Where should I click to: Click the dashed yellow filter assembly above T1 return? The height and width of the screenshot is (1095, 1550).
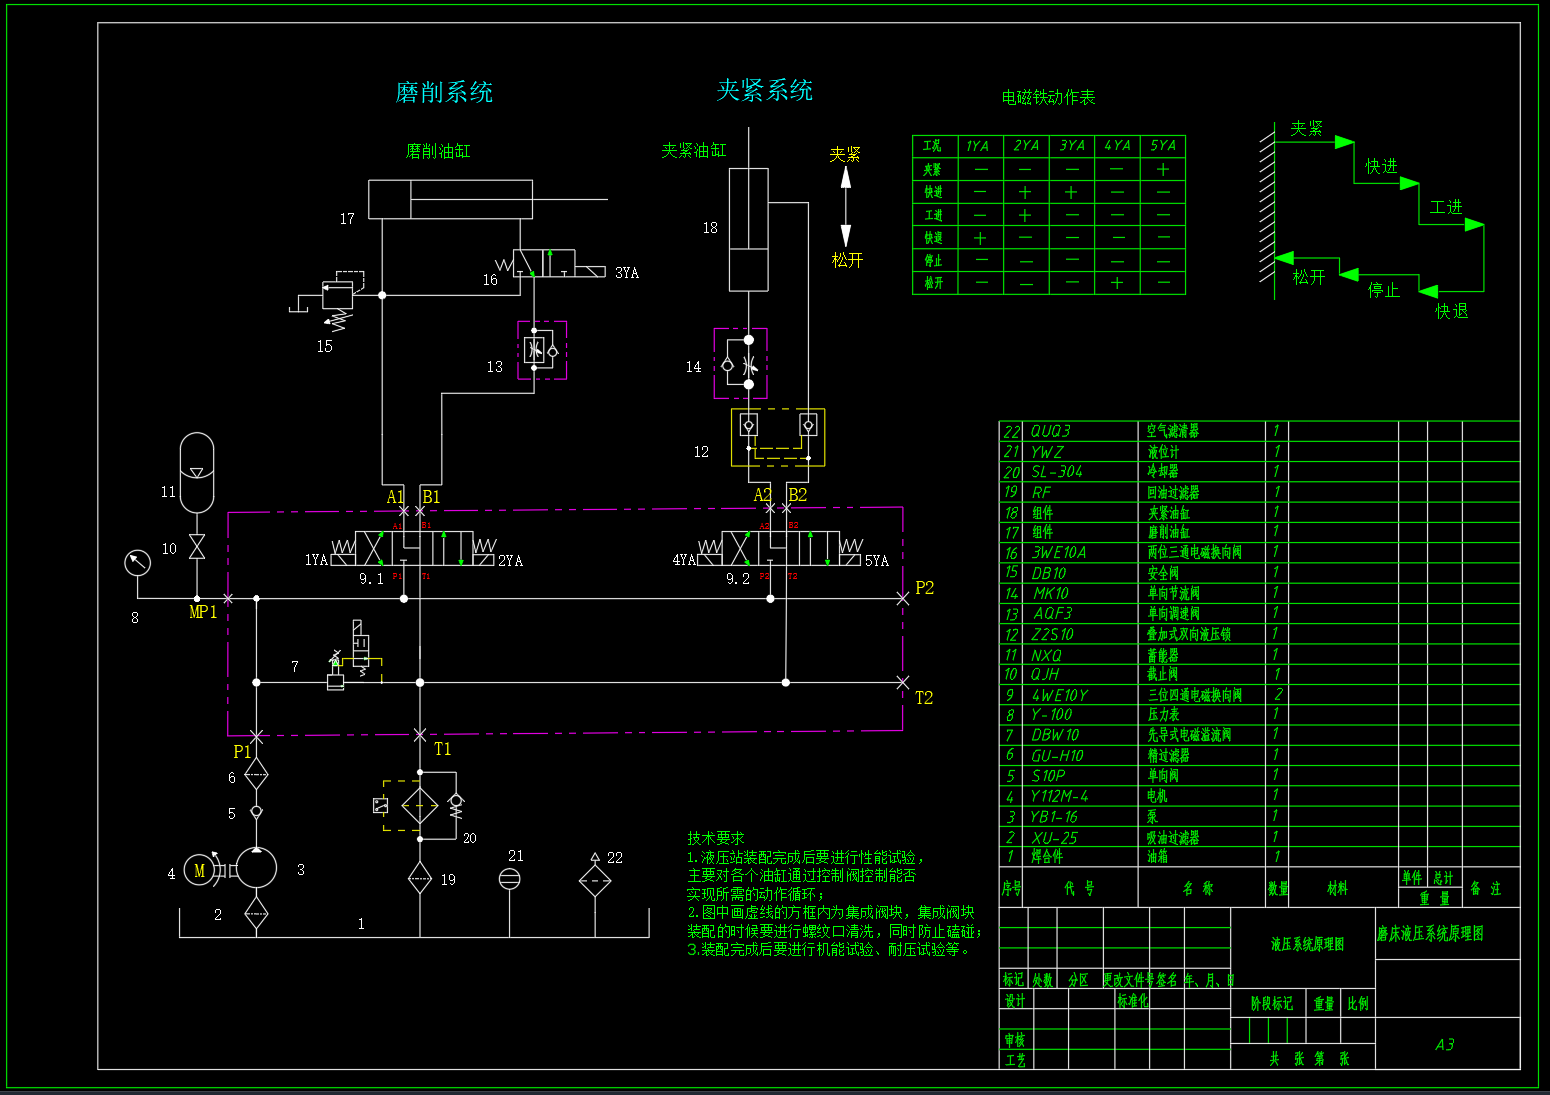[420, 805]
